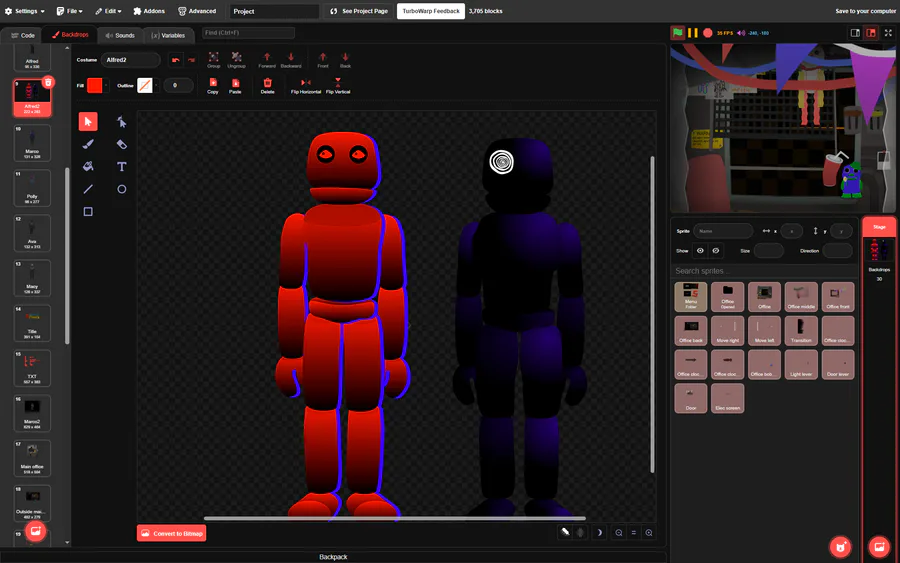Screen dimensions: 900x563
Task: Move selection Forward one layer
Action: click(x=267, y=60)
